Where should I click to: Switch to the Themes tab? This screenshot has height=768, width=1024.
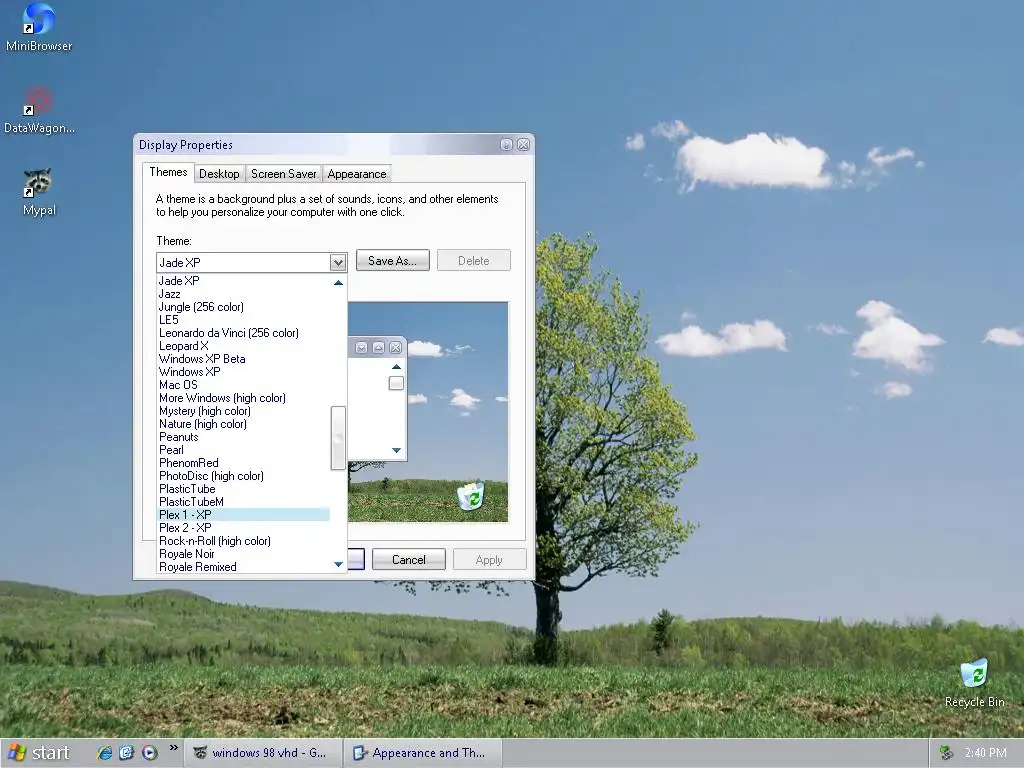pyautogui.click(x=168, y=172)
